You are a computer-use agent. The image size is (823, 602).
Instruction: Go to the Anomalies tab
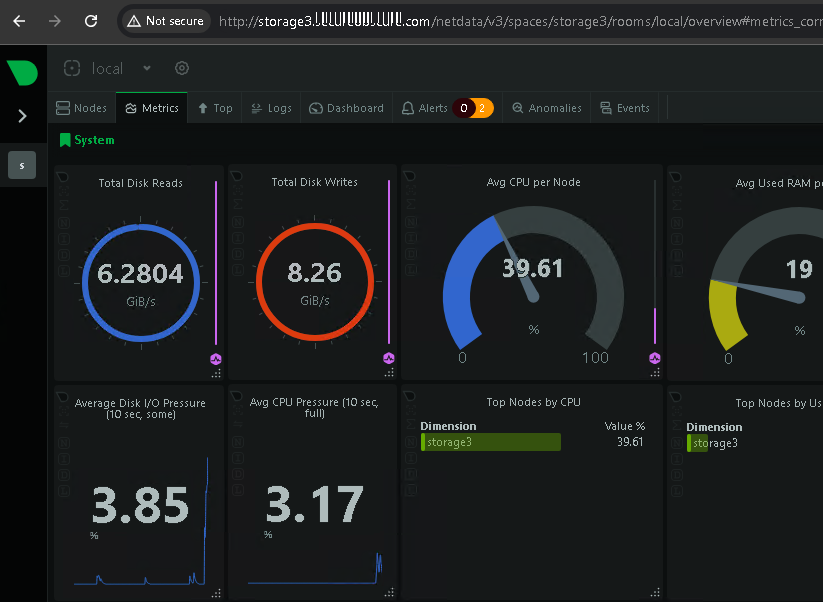546,108
